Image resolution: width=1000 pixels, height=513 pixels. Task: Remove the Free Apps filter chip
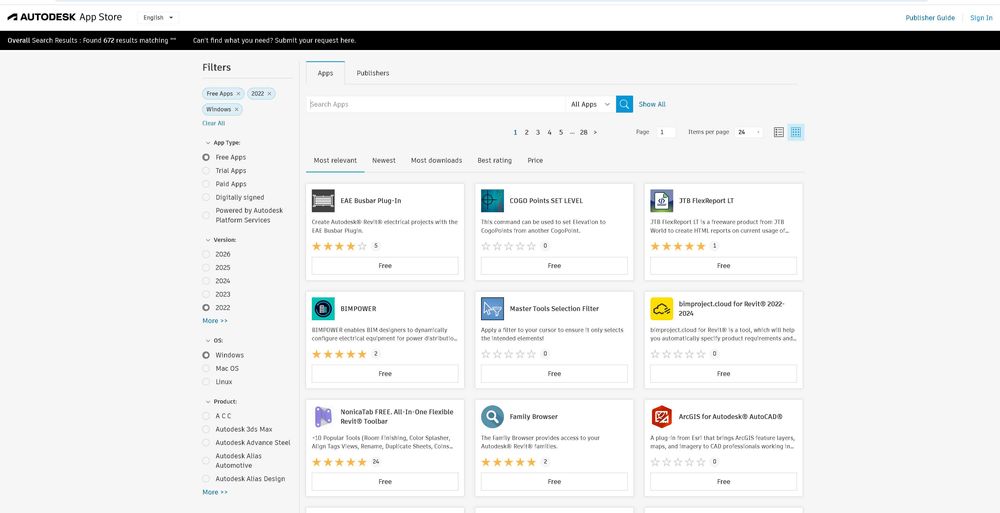238,94
